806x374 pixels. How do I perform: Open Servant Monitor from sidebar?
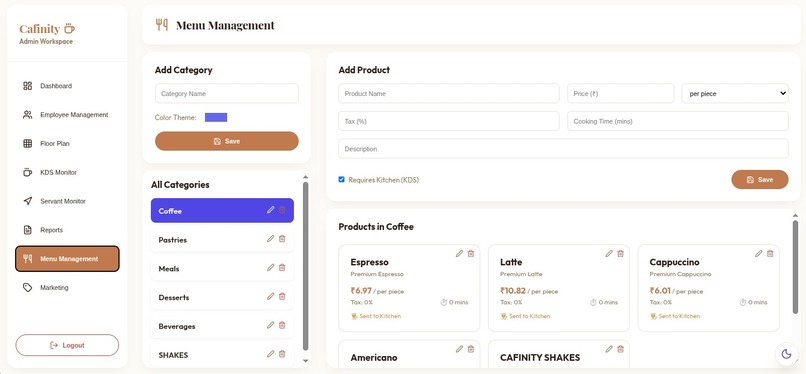[x=67, y=201]
